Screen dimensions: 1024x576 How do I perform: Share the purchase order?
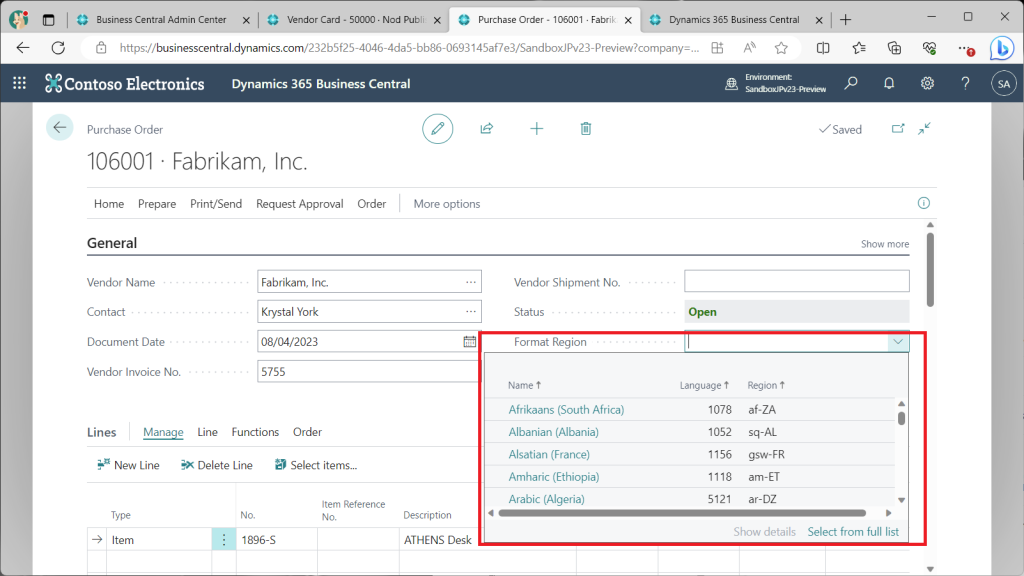click(487, 129)
